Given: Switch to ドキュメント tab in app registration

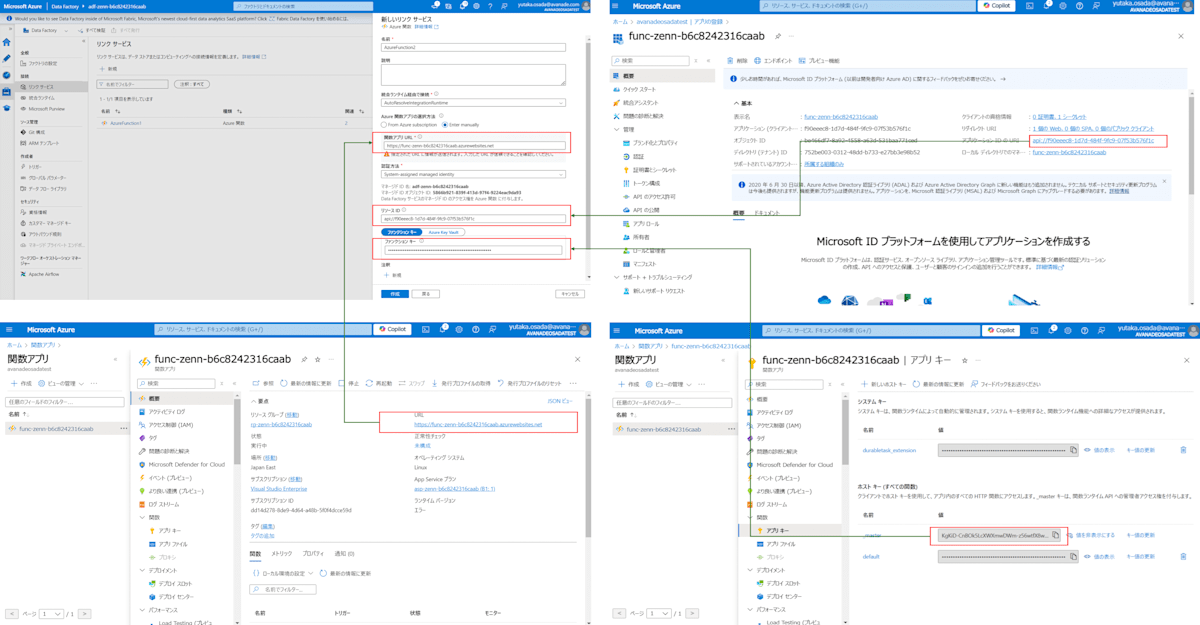Looking at the screenshot, I should [x=768, y=213].
